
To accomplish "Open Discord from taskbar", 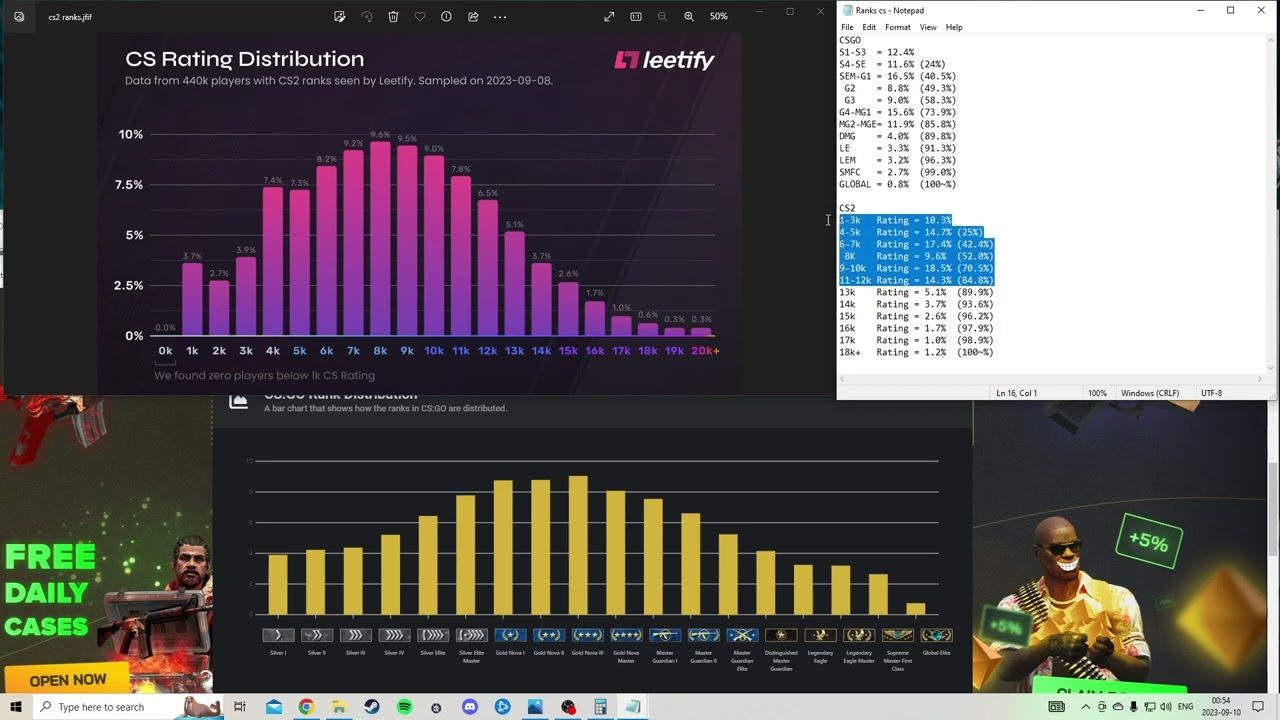I will [470, 707].
